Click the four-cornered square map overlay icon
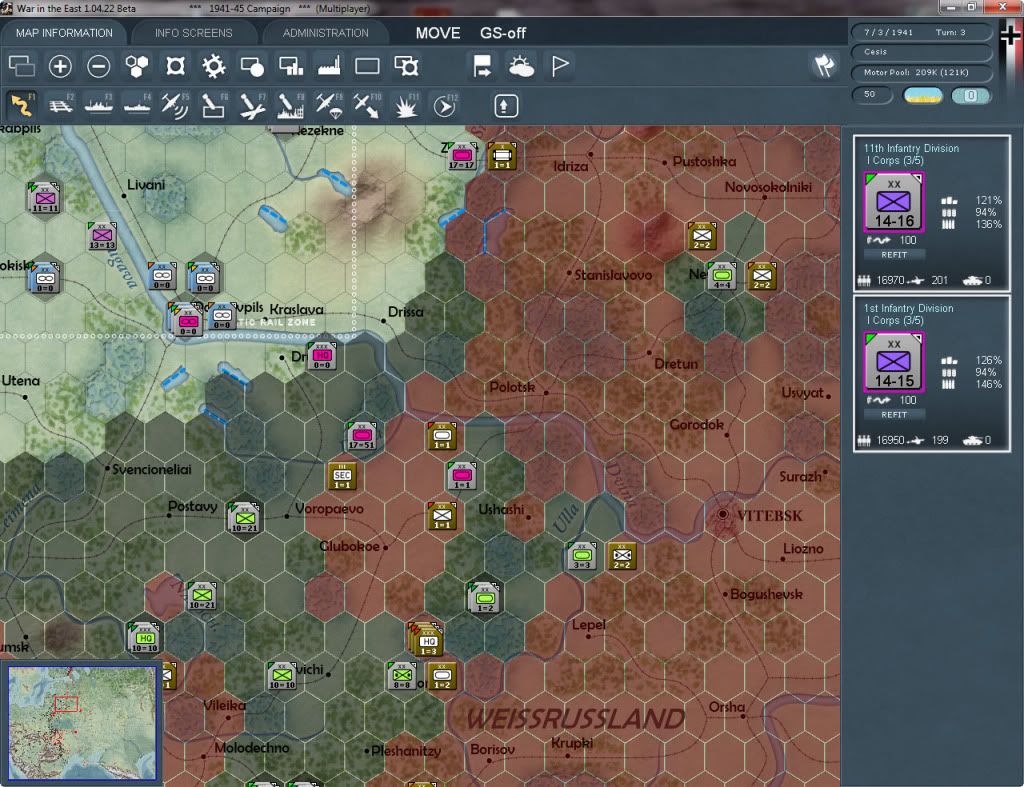Screen dimensions: 1024x787 [175, 66]
